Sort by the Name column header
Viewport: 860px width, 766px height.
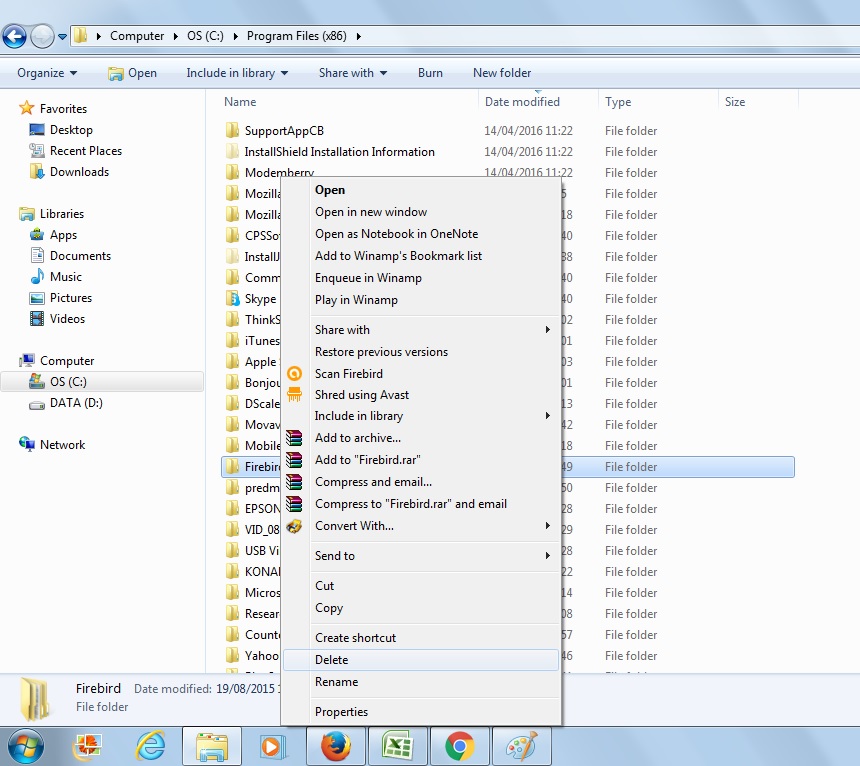coord(240,102)
